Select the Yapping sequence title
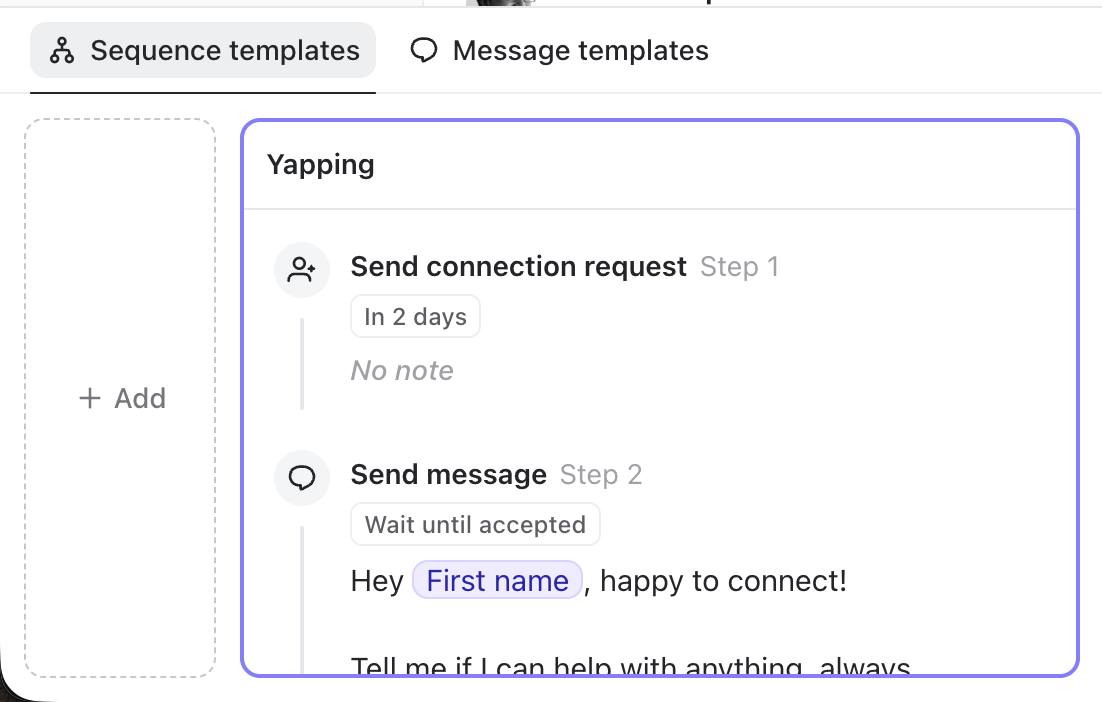1102x702 pixels. tap(320, 165)
